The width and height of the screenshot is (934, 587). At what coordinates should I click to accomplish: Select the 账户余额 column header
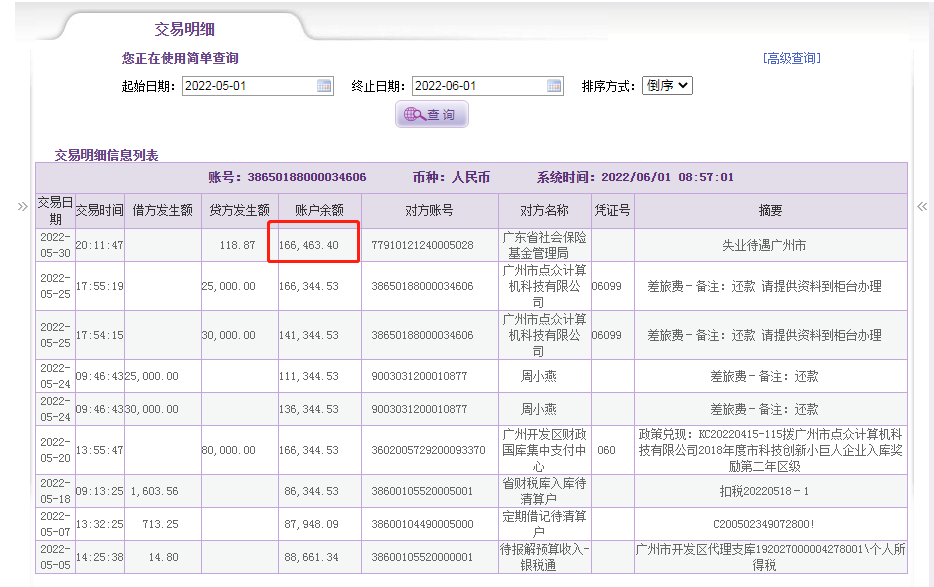(x=319, y=211)
